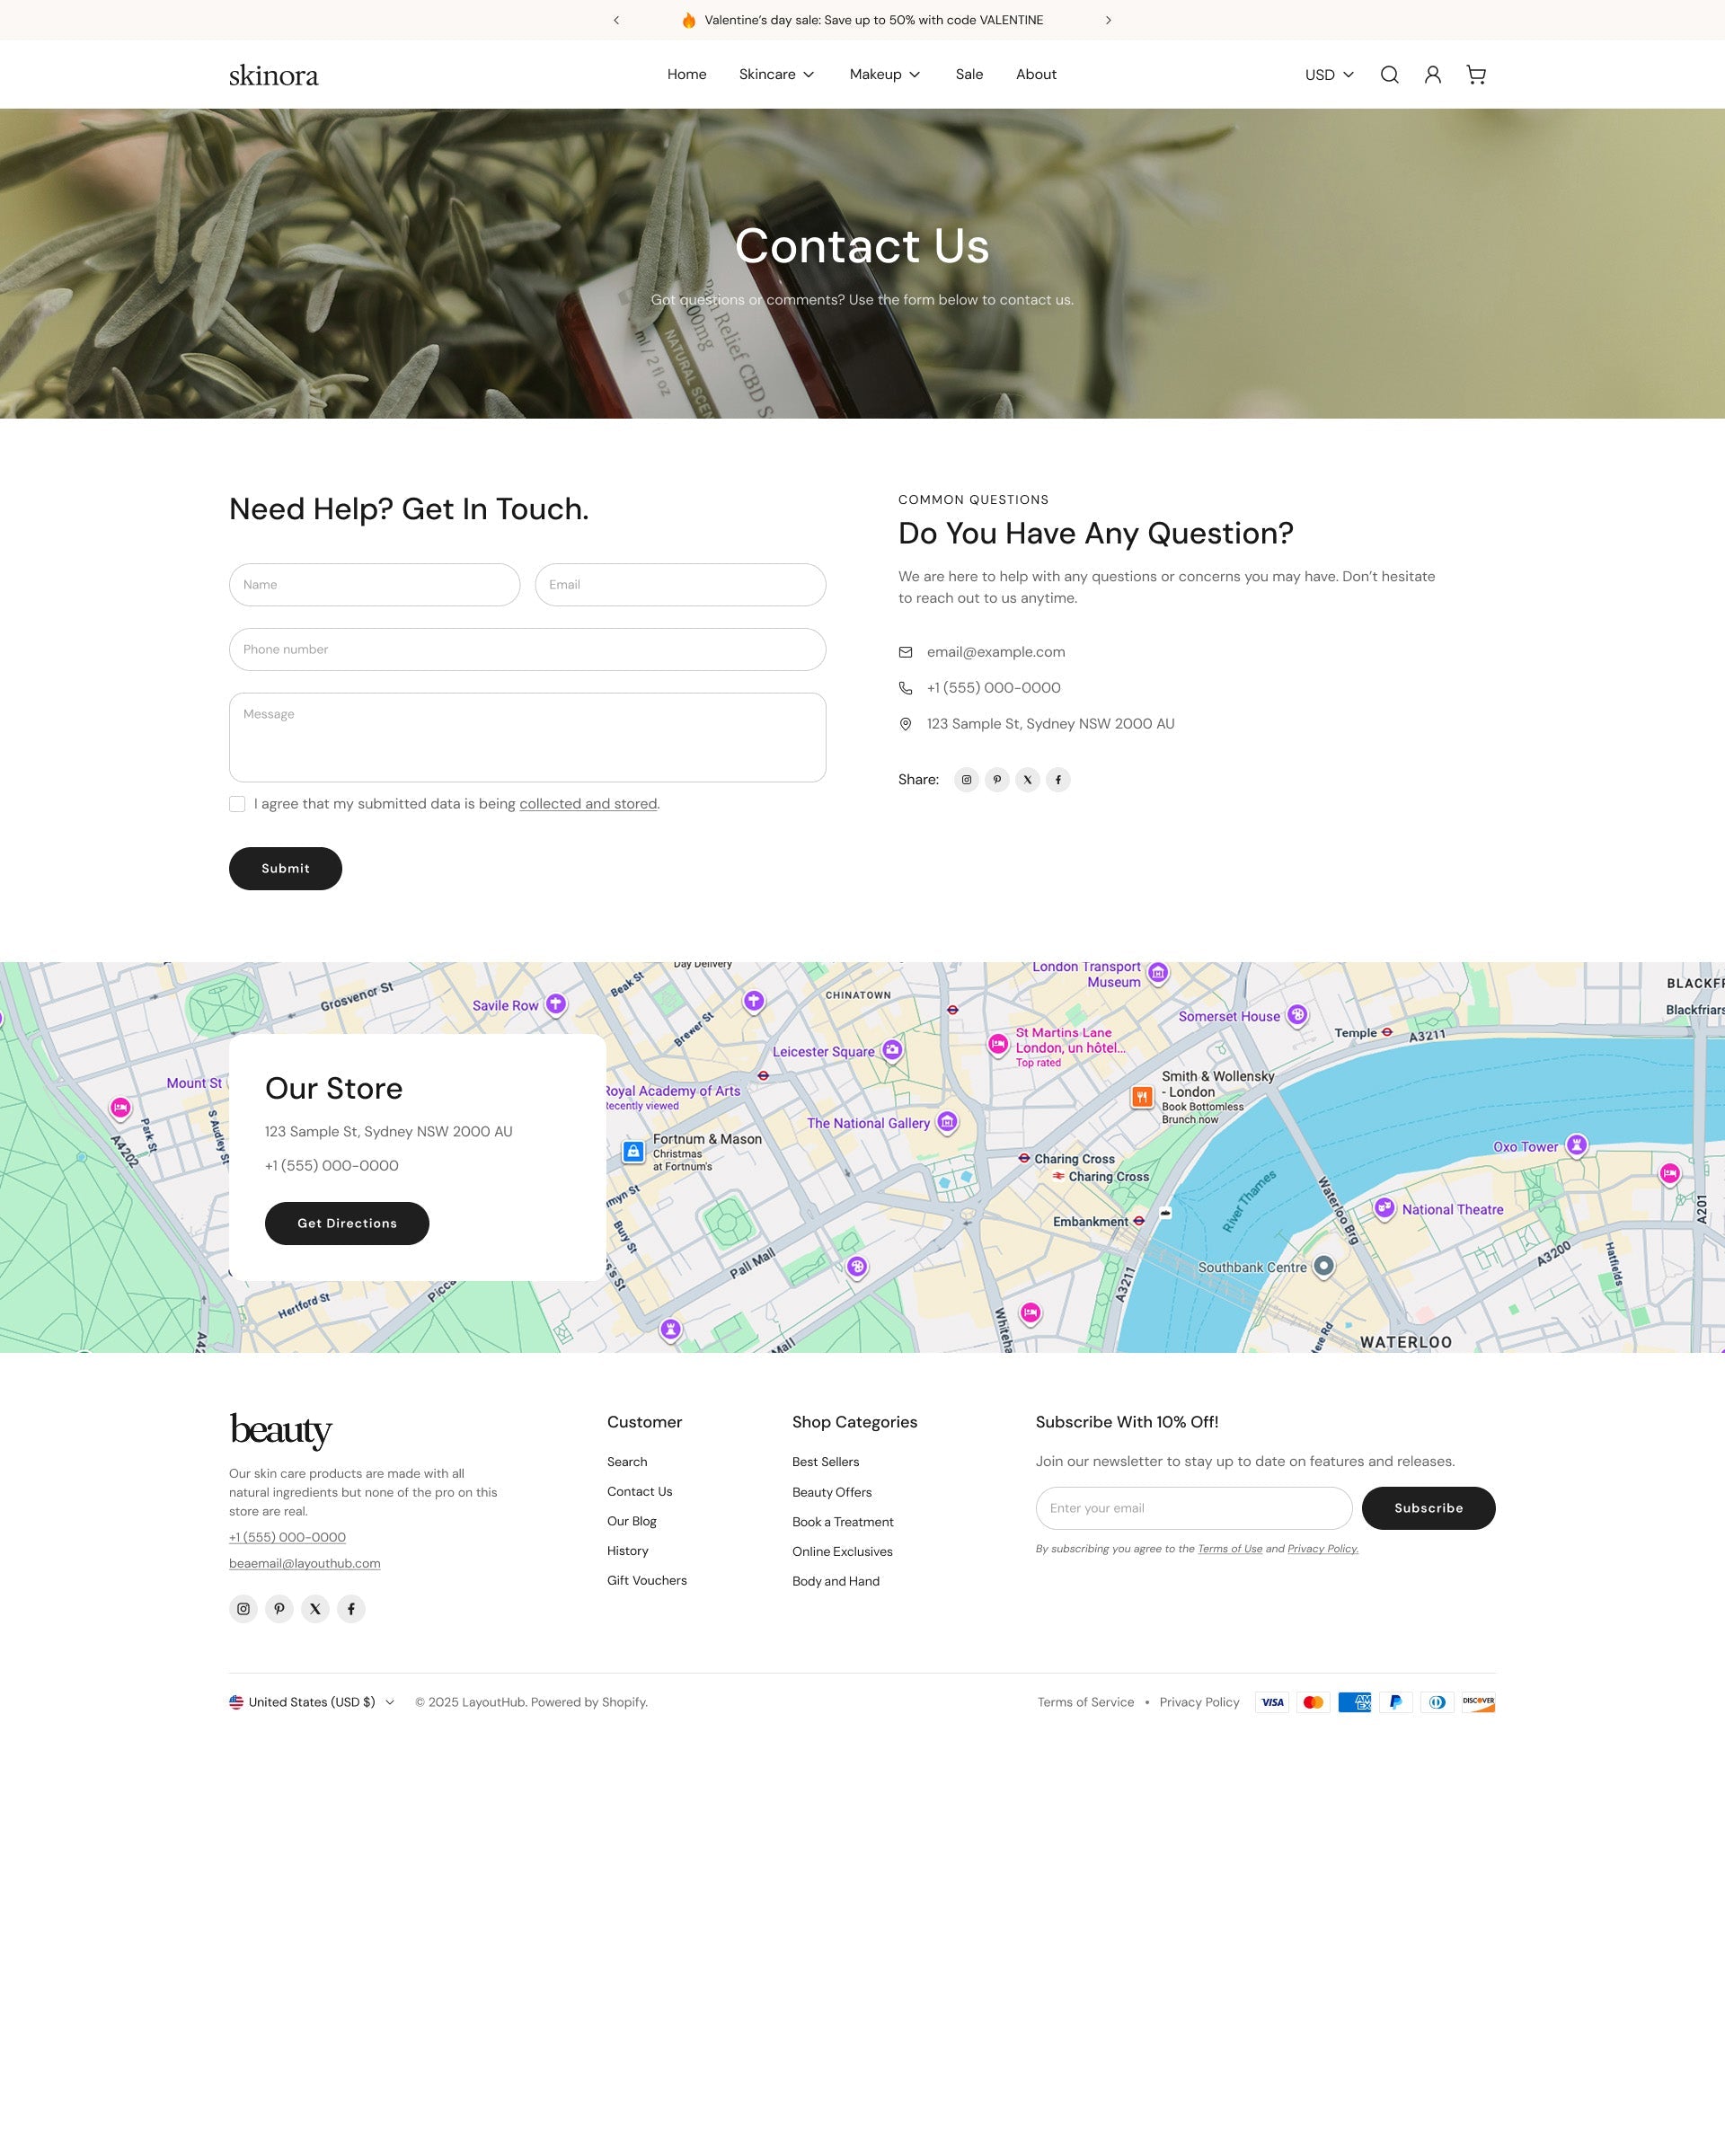Click the Subscribe button
Image resolution: width=1725 pixels, height=2156 pixels.
[x=1428, y=1508]
